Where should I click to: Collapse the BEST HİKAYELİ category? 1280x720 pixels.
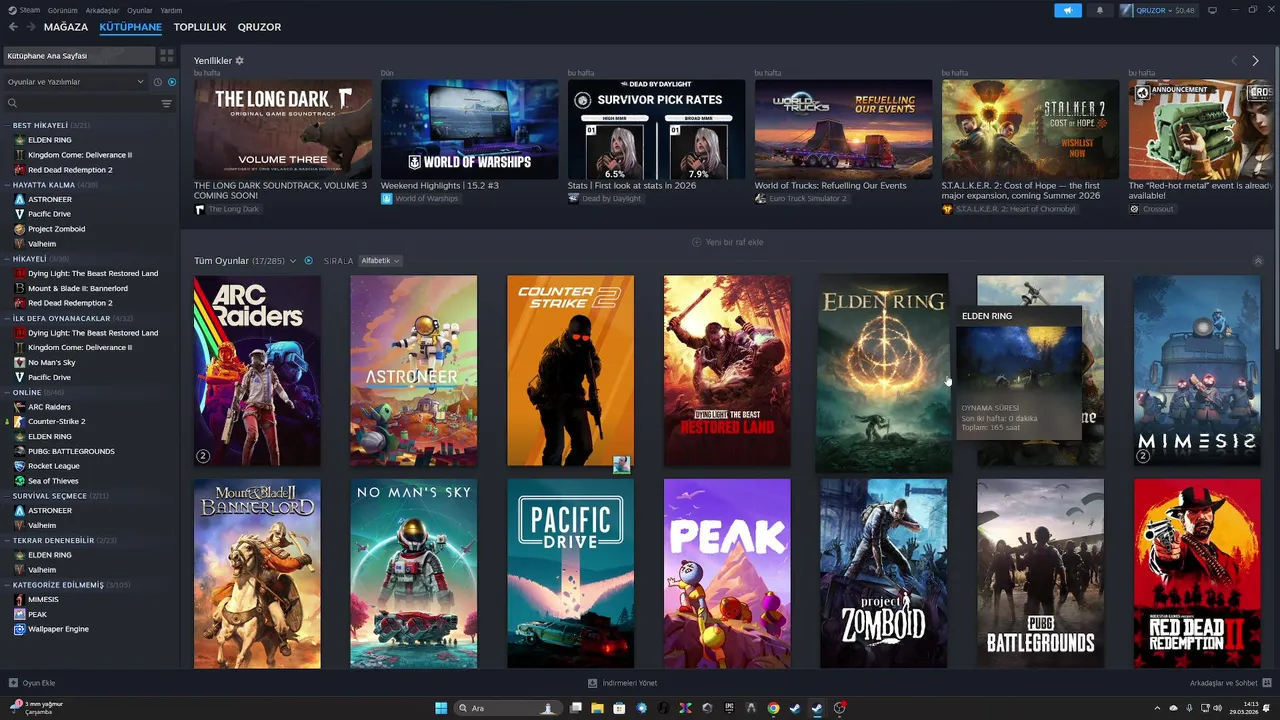click(x=7, y=125)
